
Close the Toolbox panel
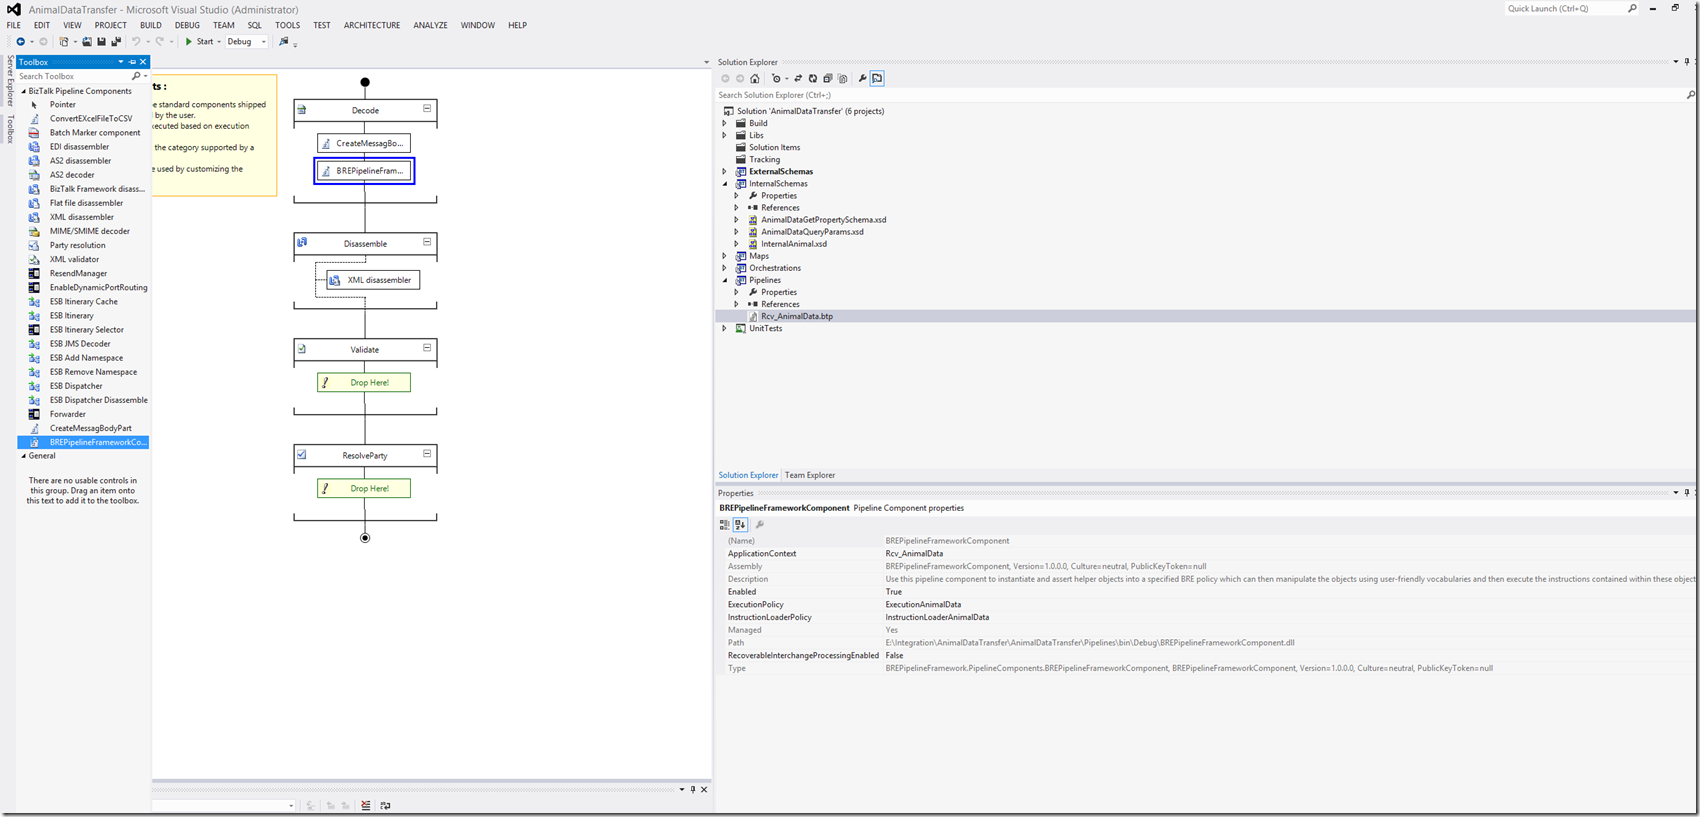[x=143, y=62]
